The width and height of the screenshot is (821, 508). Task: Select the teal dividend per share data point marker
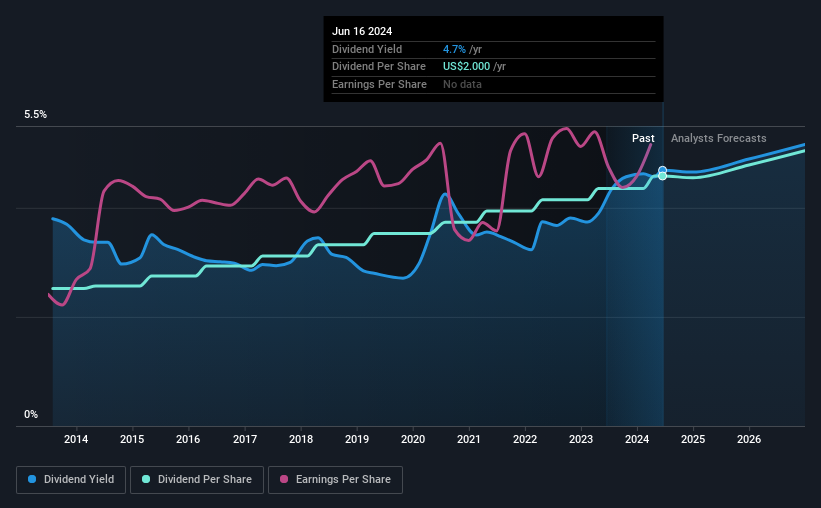[662, 176]
